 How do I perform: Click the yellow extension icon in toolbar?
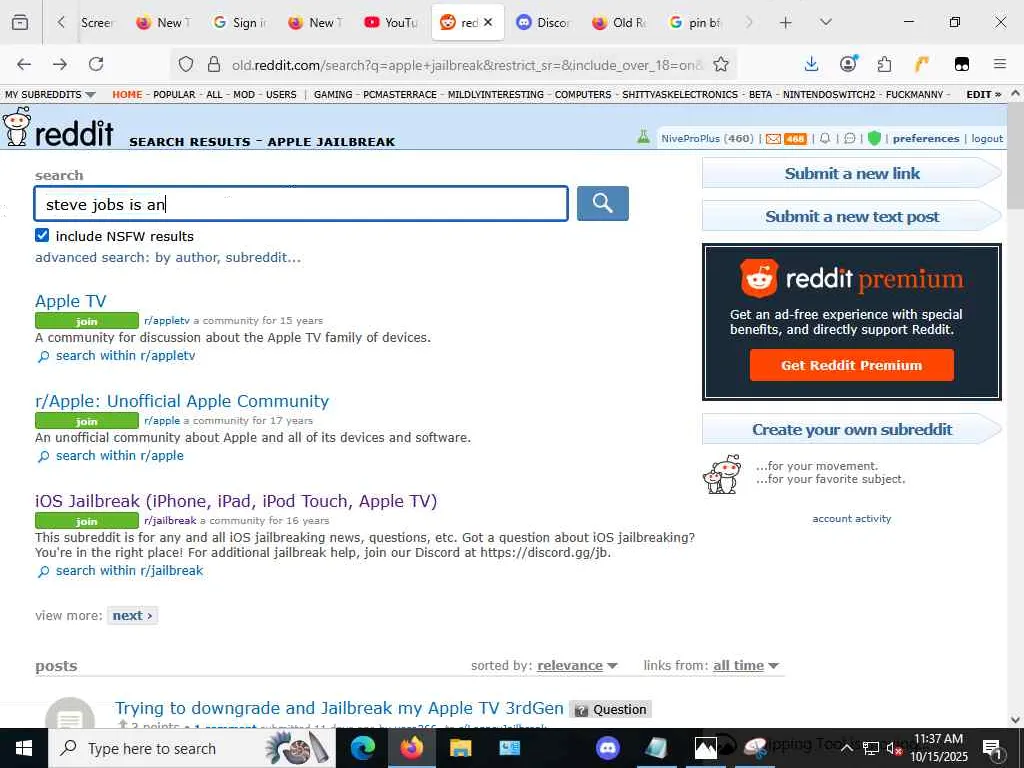[921, 63]
